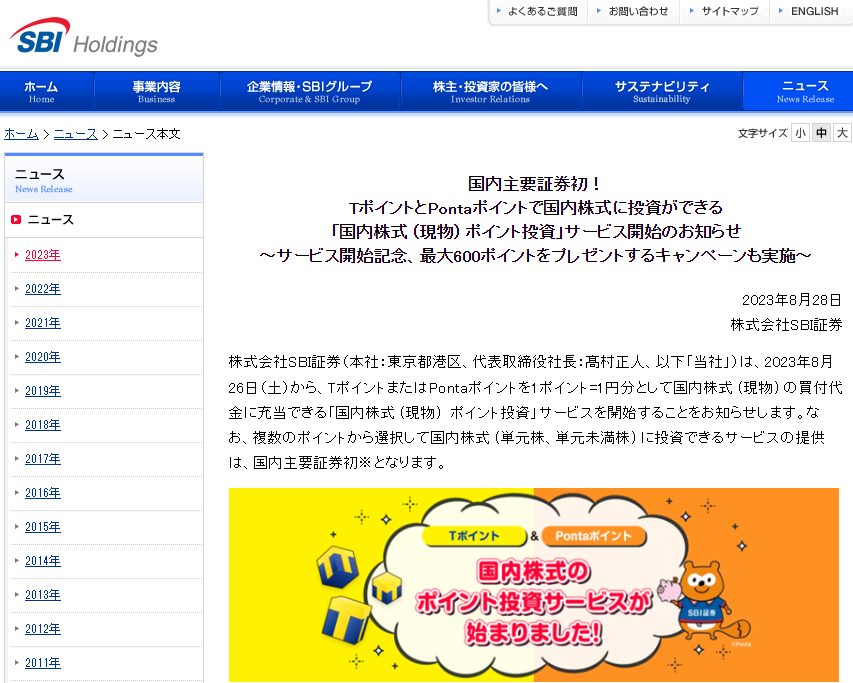
Task: Click the Pontaポイント label in banner
Action: (594, 536)
